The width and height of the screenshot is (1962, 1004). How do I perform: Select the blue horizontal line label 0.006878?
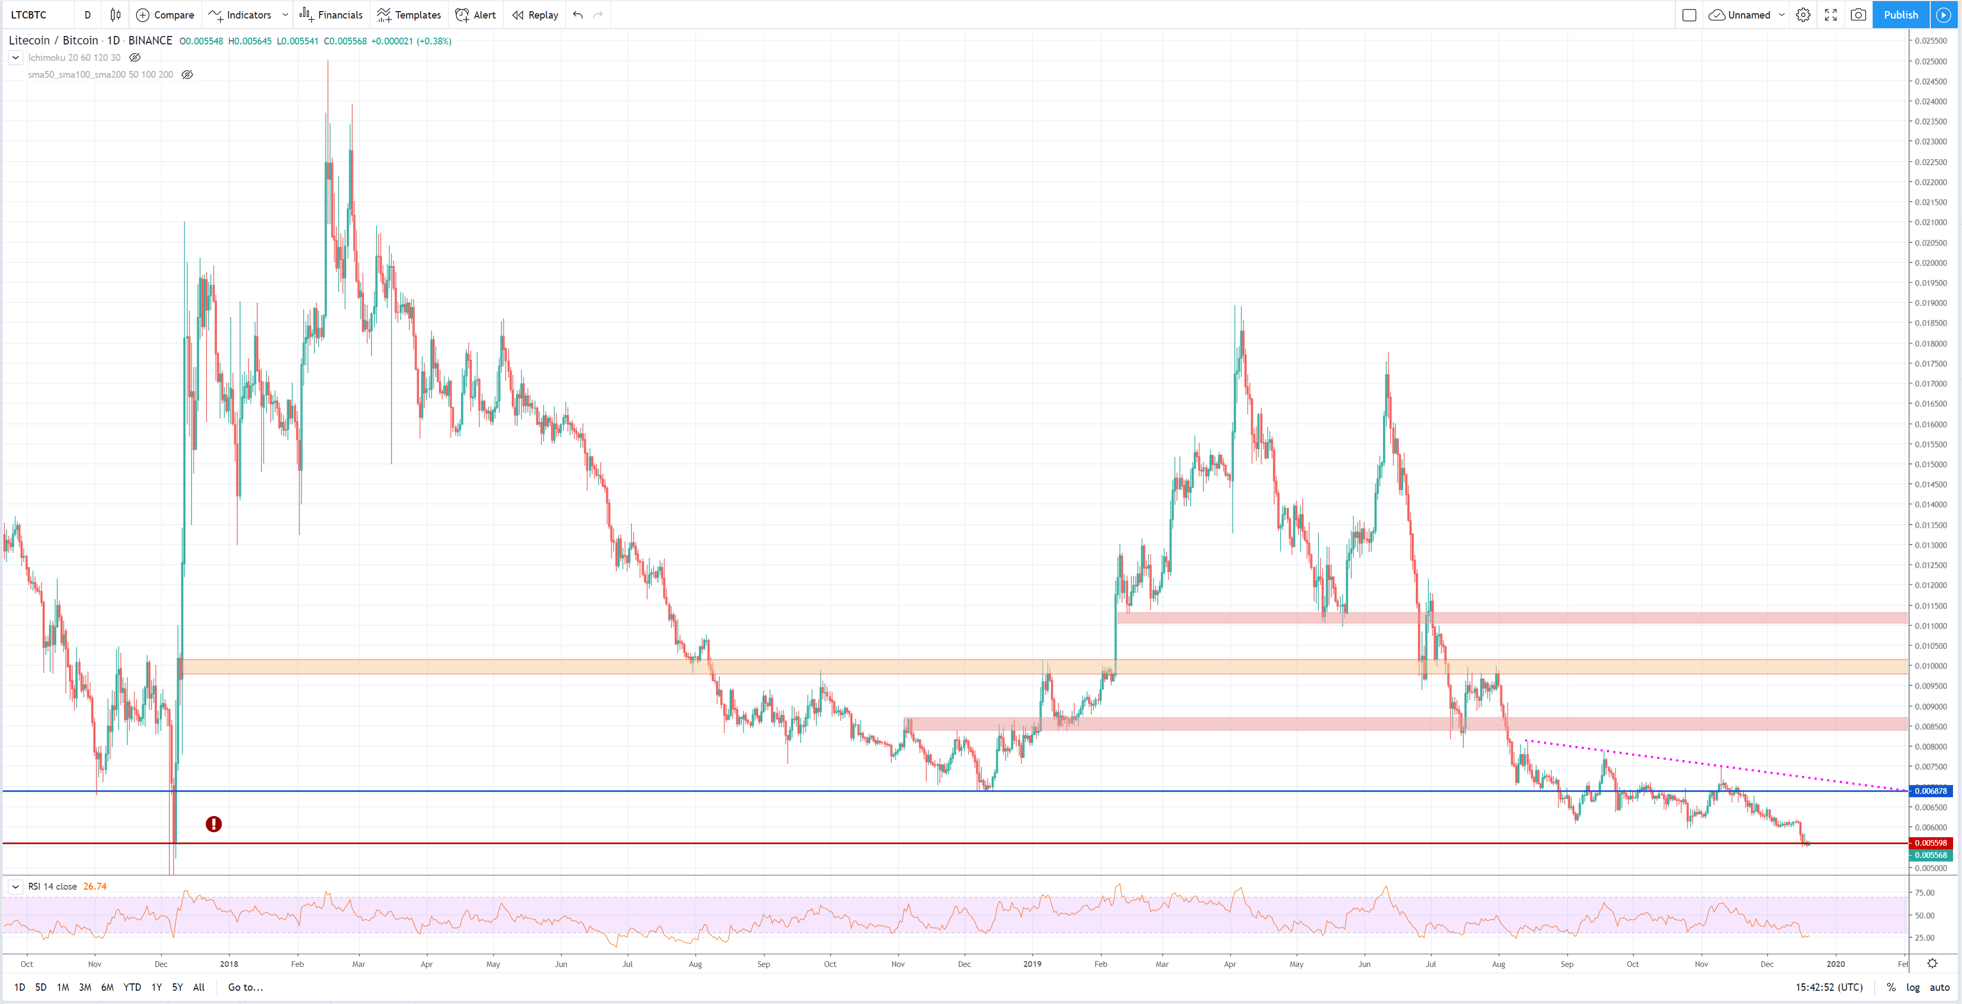(1930, 791)
